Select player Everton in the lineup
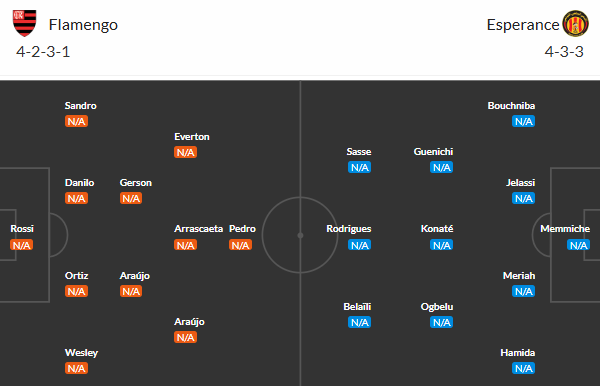 (192, 137)
